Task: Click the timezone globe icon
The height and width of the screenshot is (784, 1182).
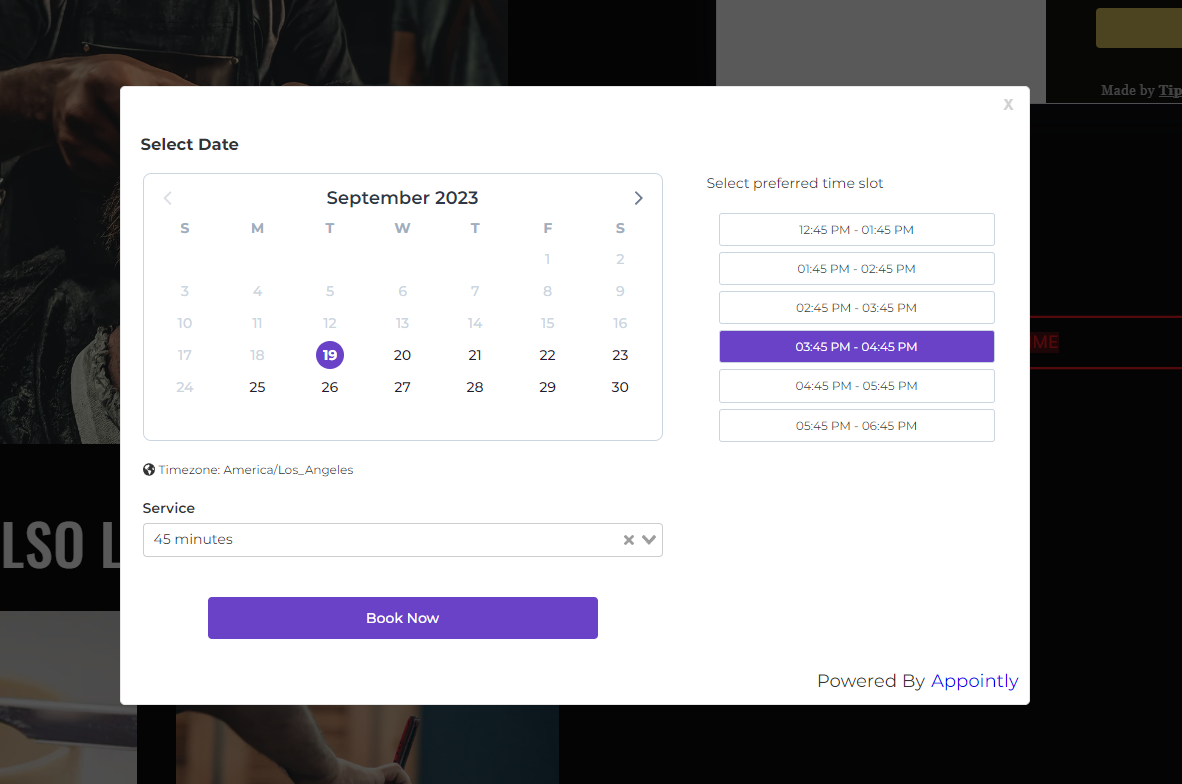Action: click(149, 469)
